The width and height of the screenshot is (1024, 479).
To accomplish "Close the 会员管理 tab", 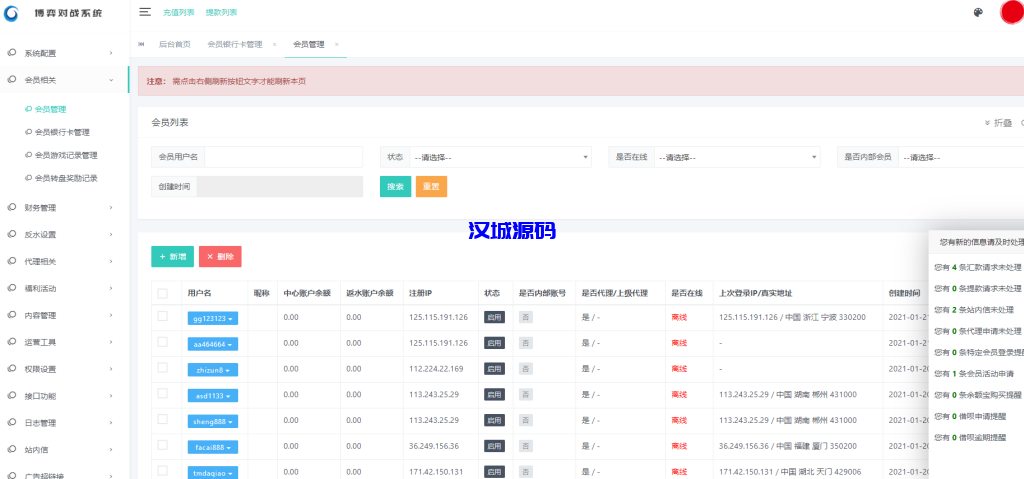I will pyautogui.click(x=337, y=44).
